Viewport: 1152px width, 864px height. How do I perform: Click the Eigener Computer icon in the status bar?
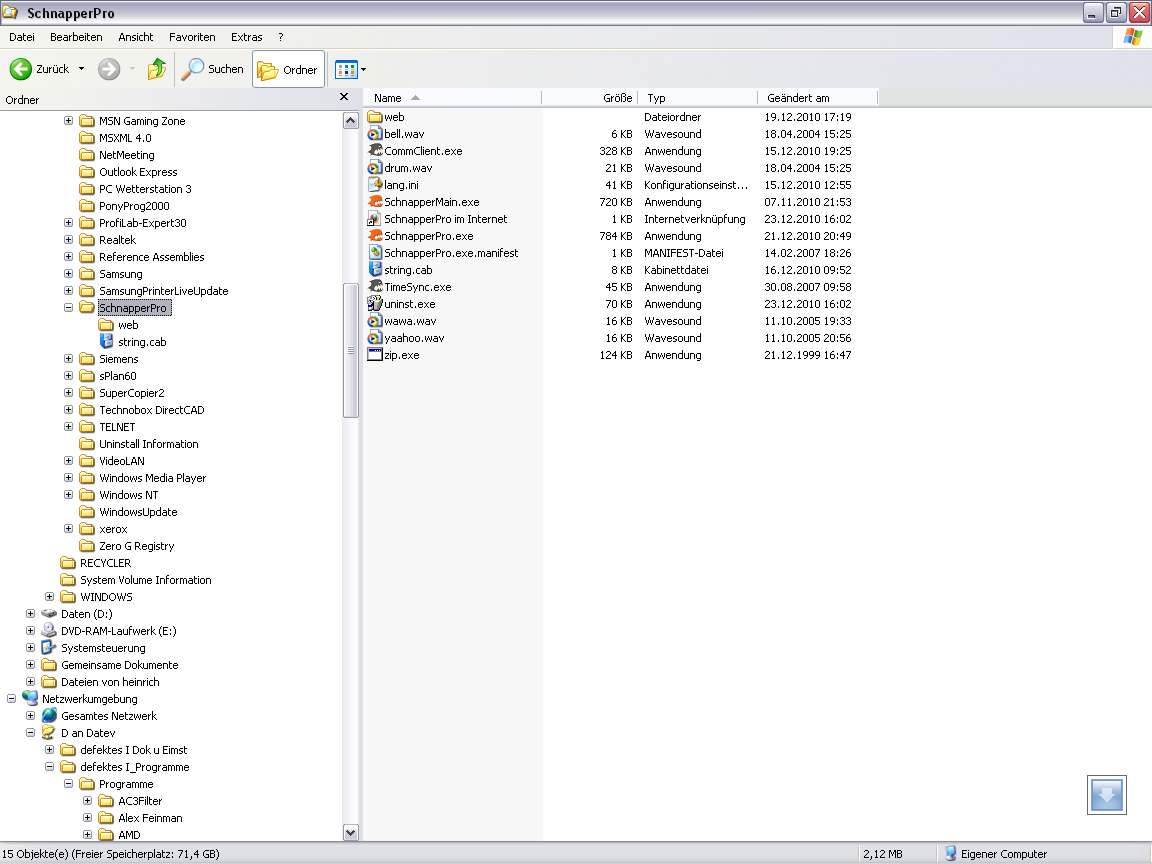pos(948,853)
